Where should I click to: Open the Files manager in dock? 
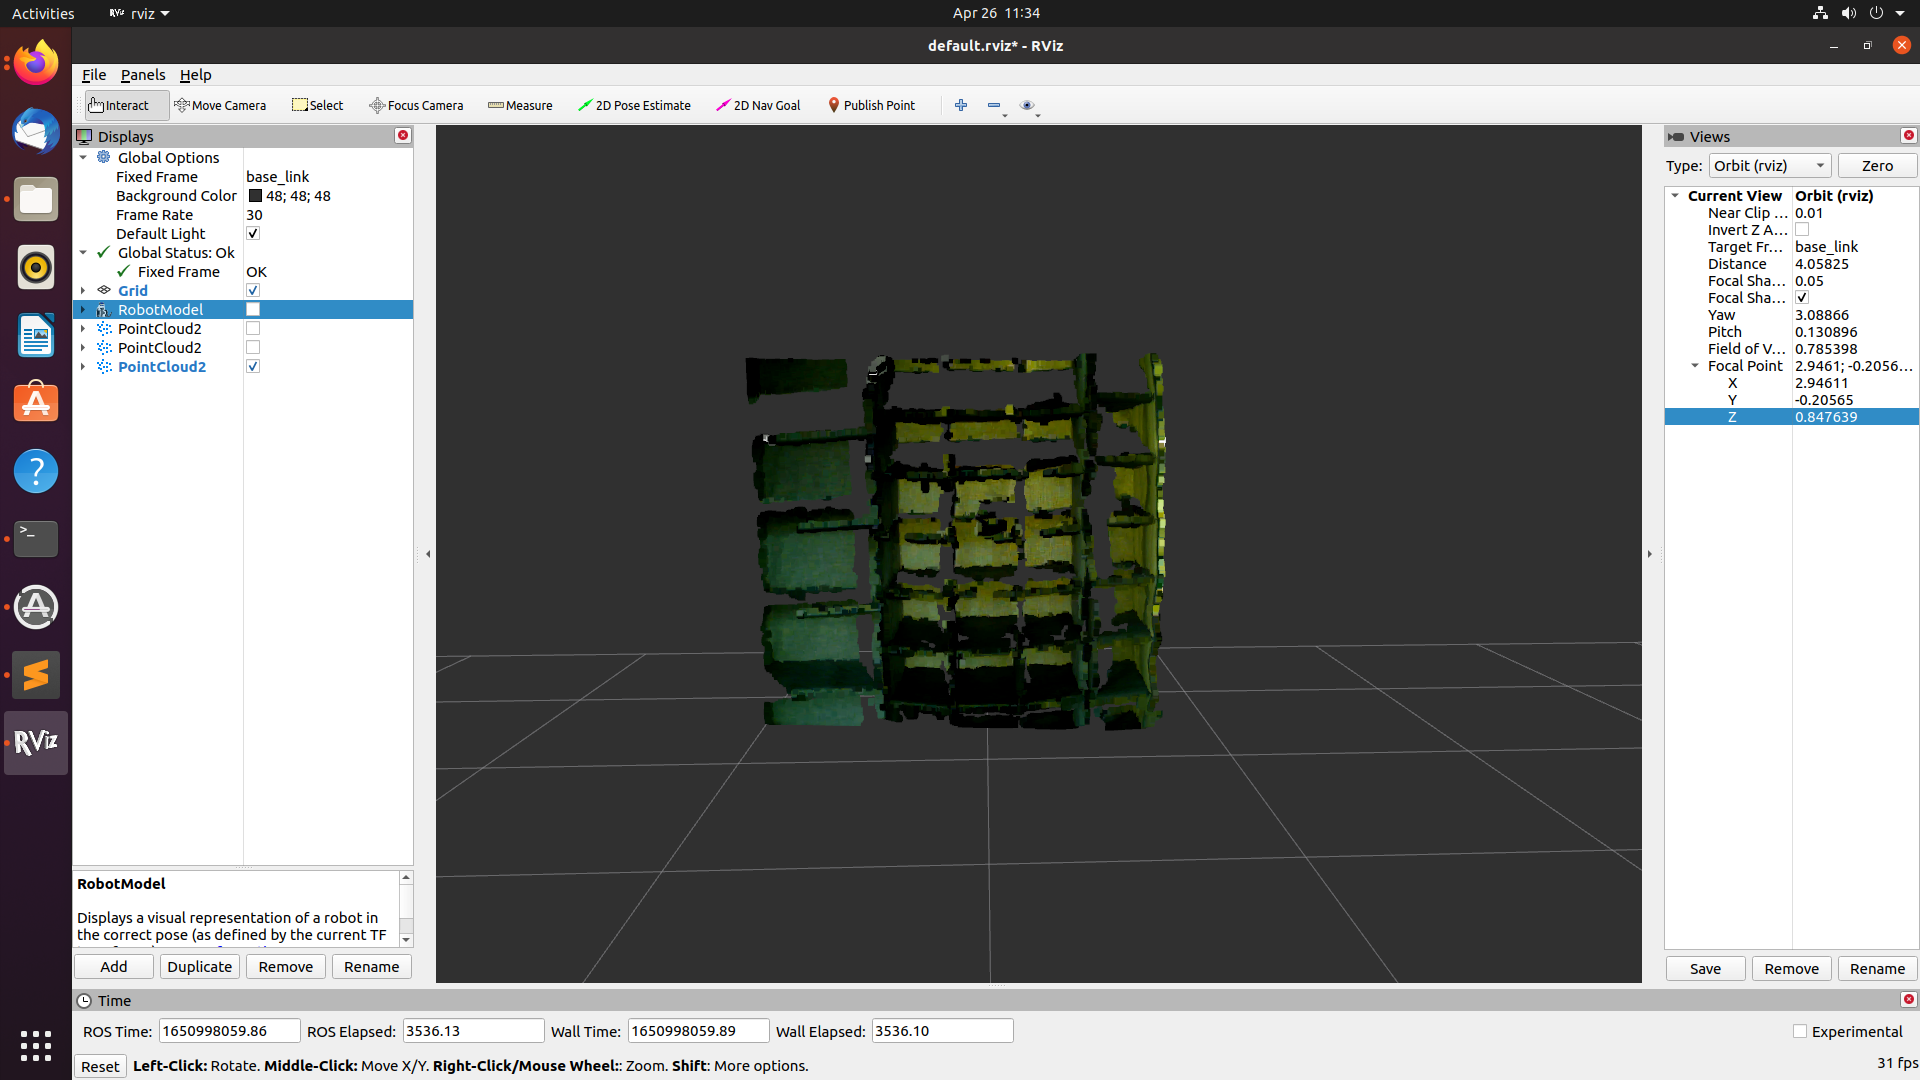36,199
